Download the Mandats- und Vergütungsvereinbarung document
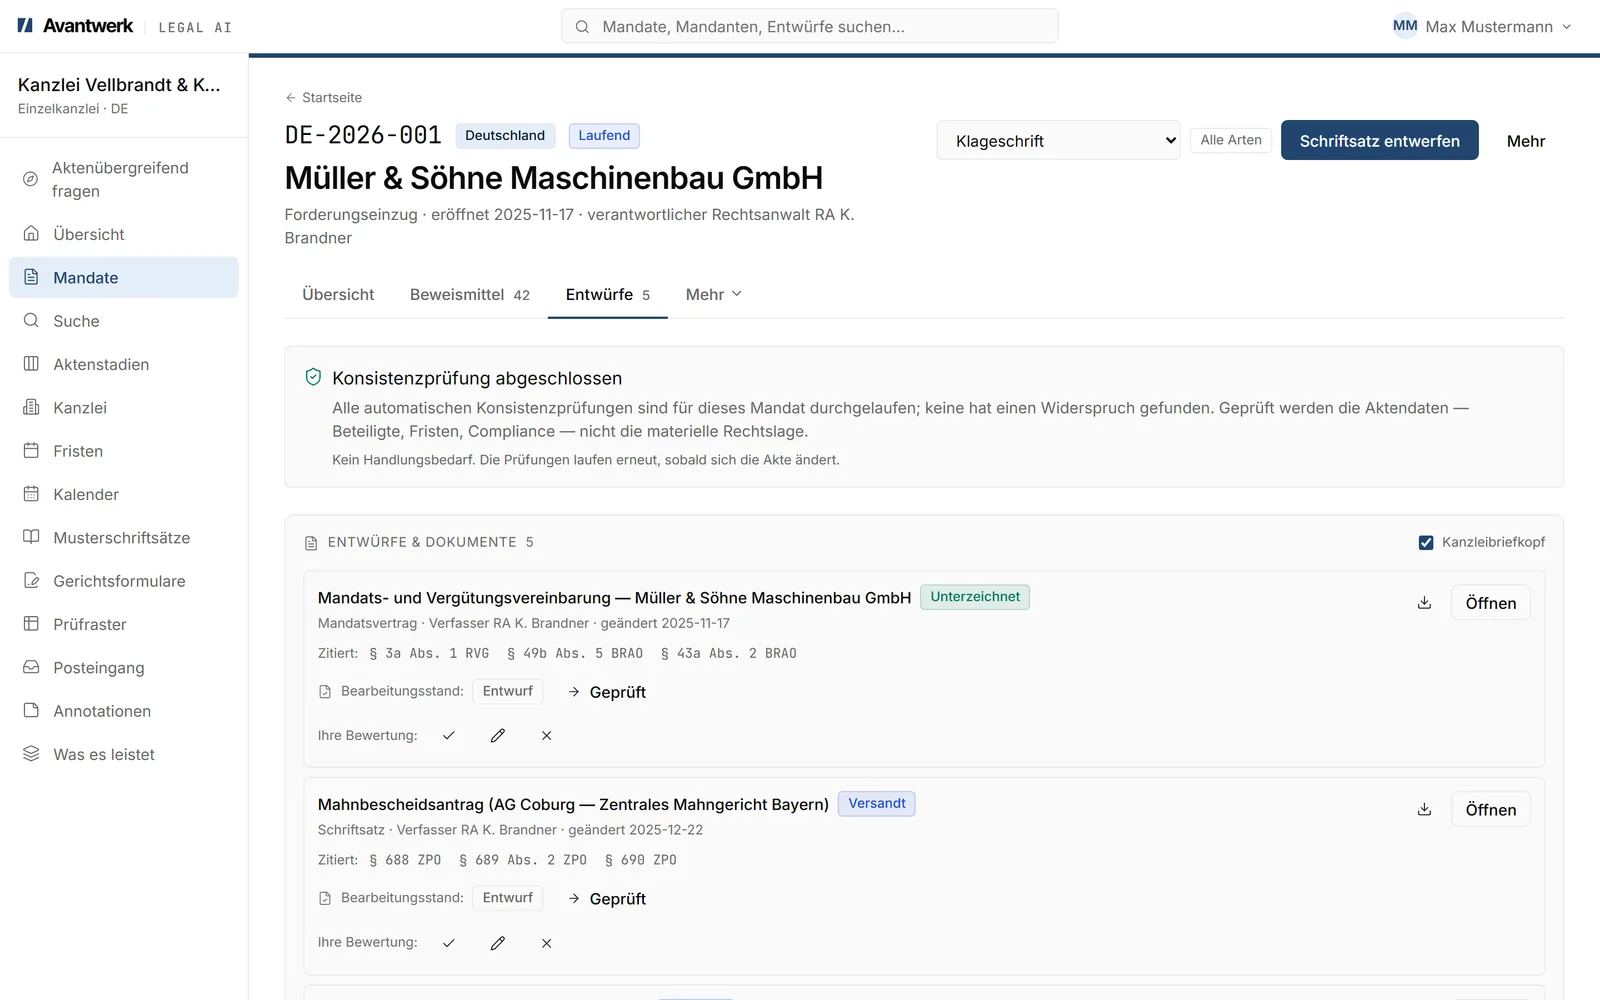Screen dimensions: 1600x1000 pyautogui.click(x=1424, y=603)
